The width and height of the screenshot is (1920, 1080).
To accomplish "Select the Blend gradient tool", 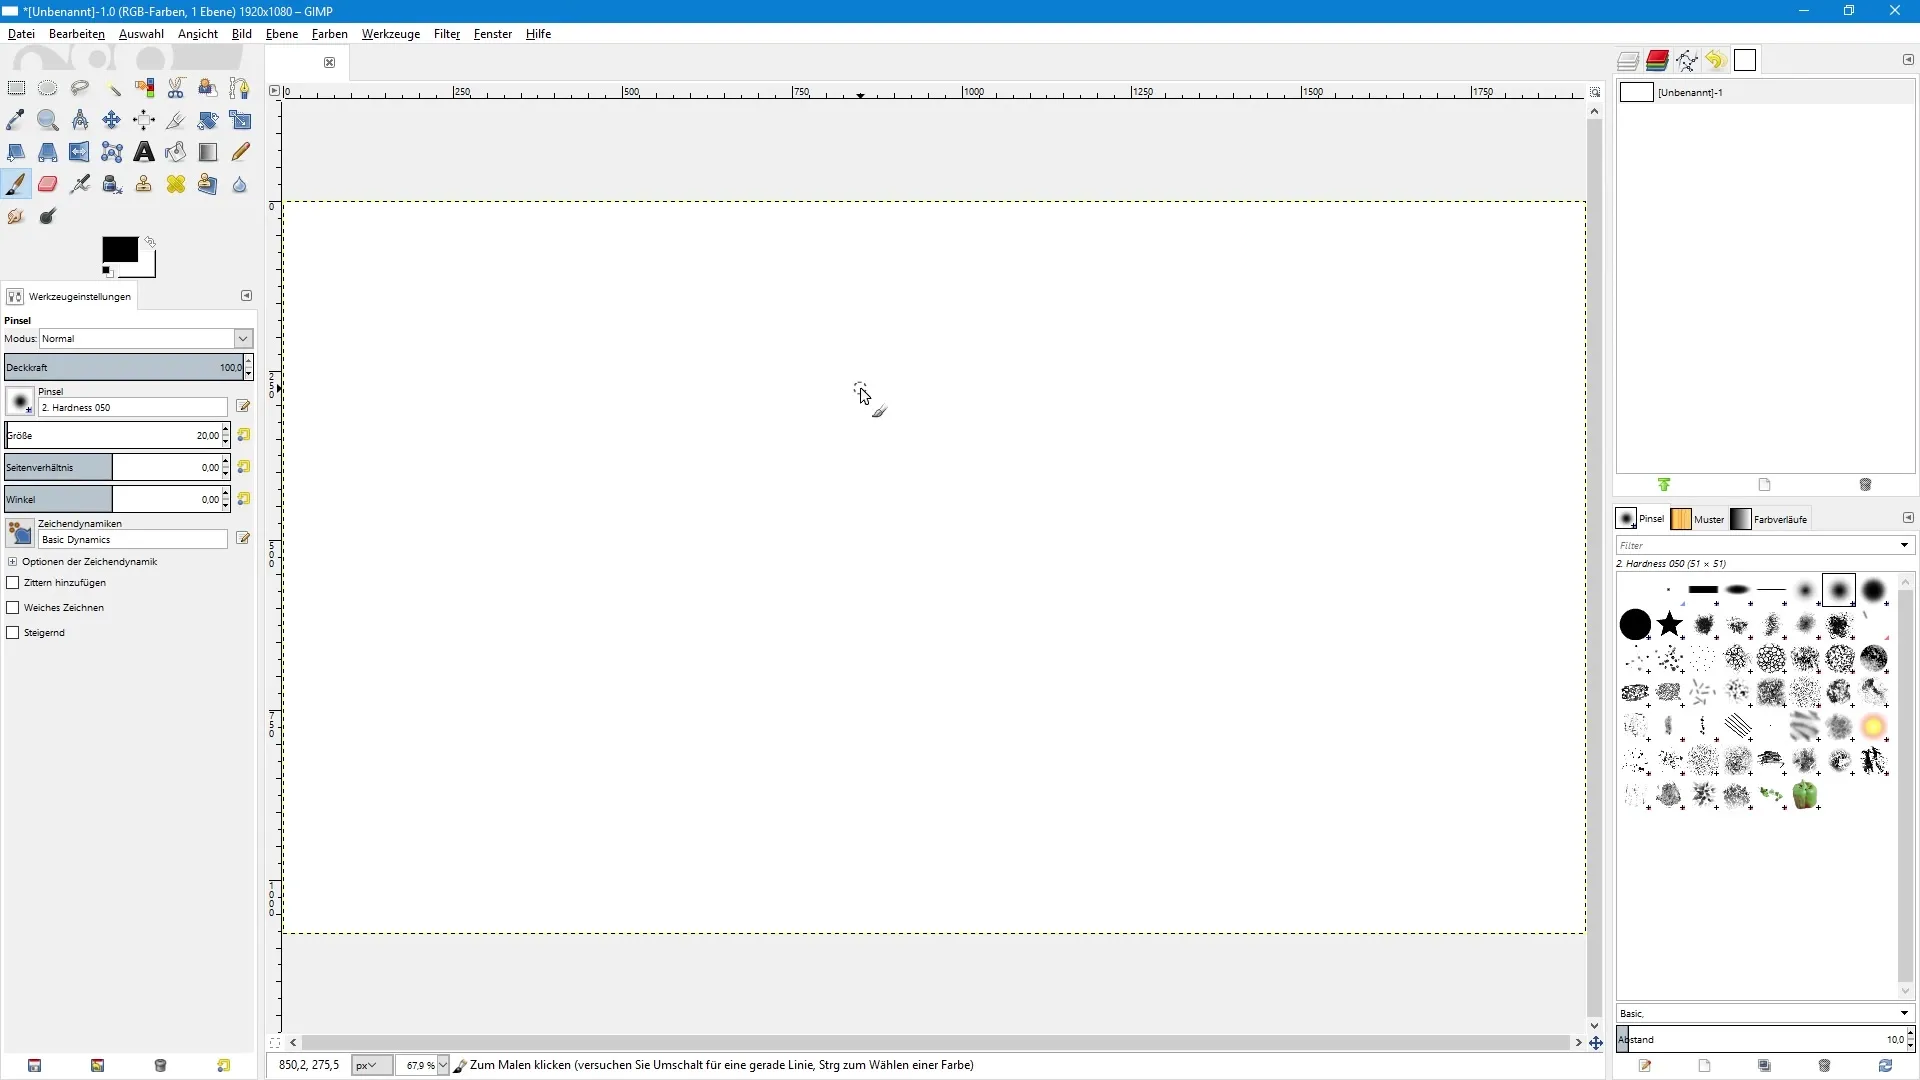I will (208, 152).
